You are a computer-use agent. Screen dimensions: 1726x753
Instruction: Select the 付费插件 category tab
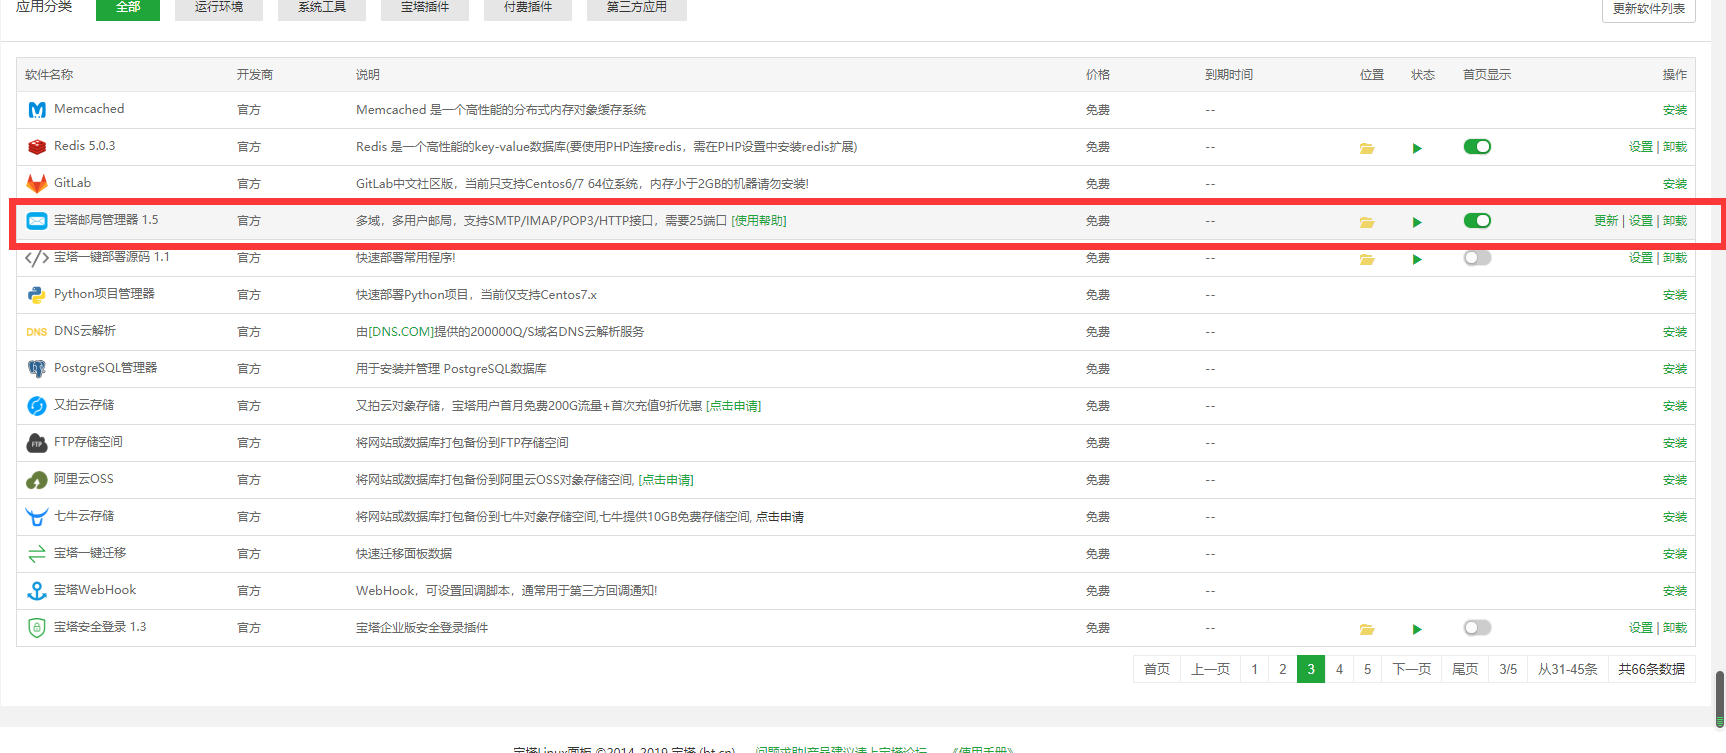coord(528,8)
